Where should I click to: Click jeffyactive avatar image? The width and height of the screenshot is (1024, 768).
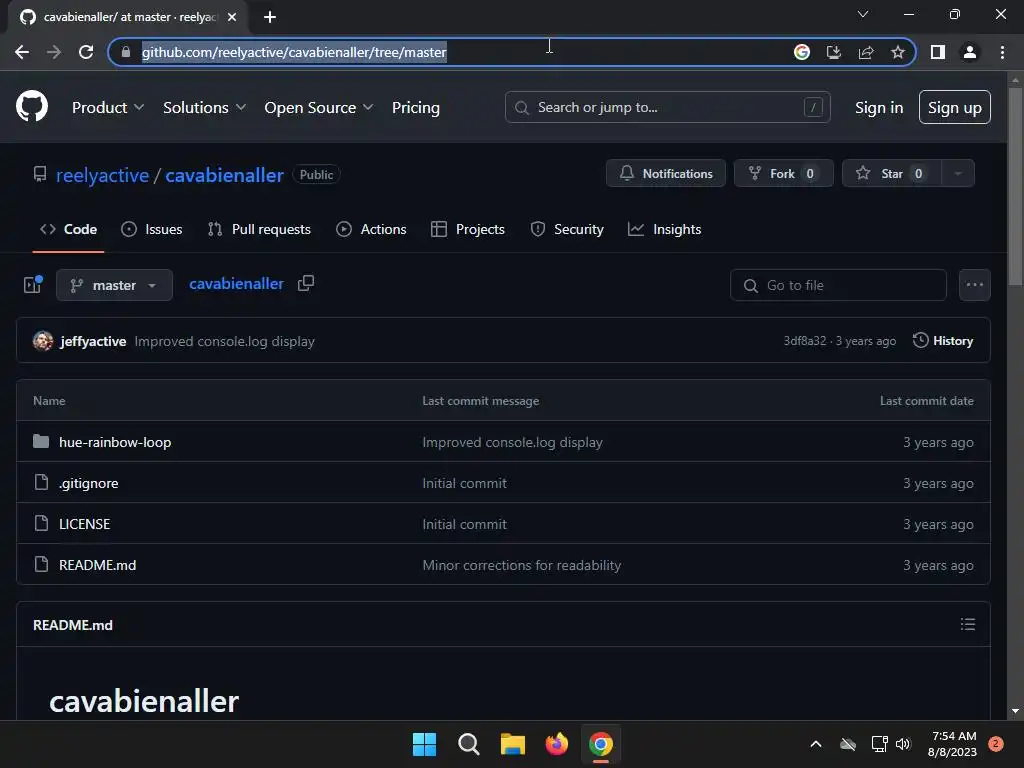coord(43,341)
